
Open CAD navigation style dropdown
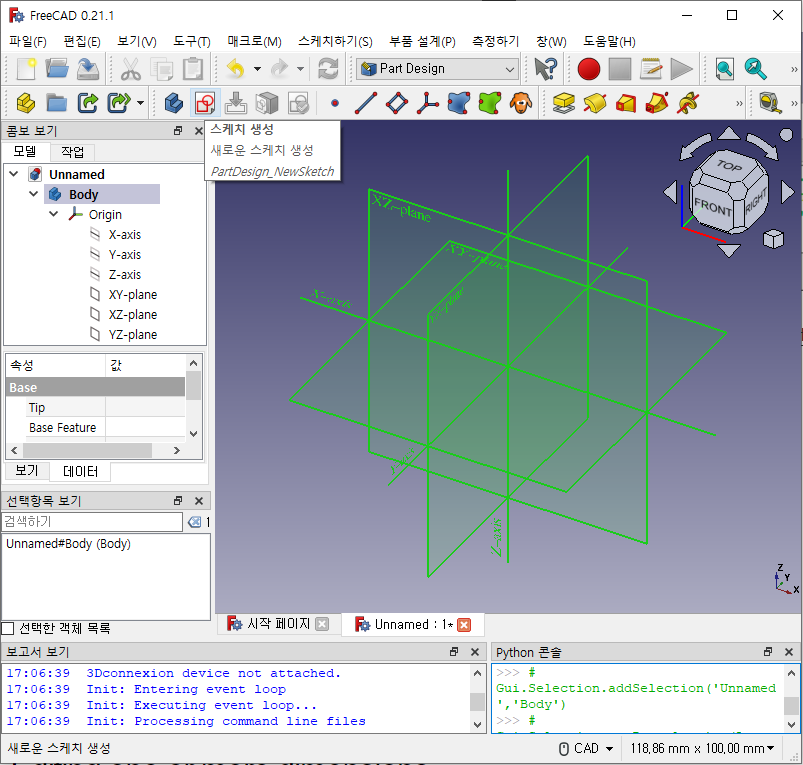tap(586, 749)
